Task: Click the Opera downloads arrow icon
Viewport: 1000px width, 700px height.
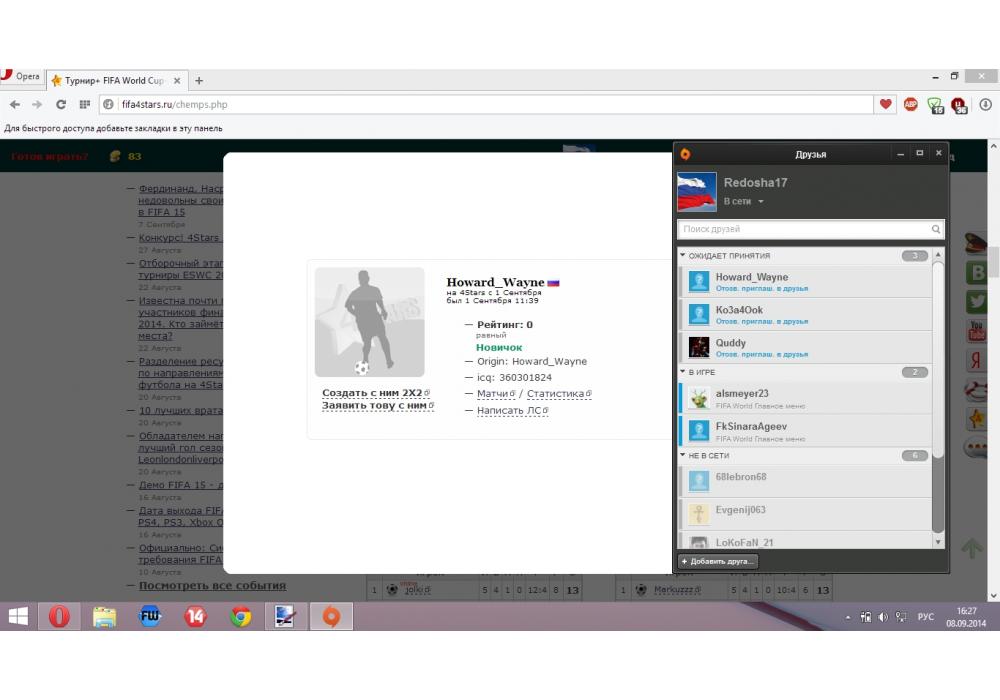Action: (x=985, y=104)
